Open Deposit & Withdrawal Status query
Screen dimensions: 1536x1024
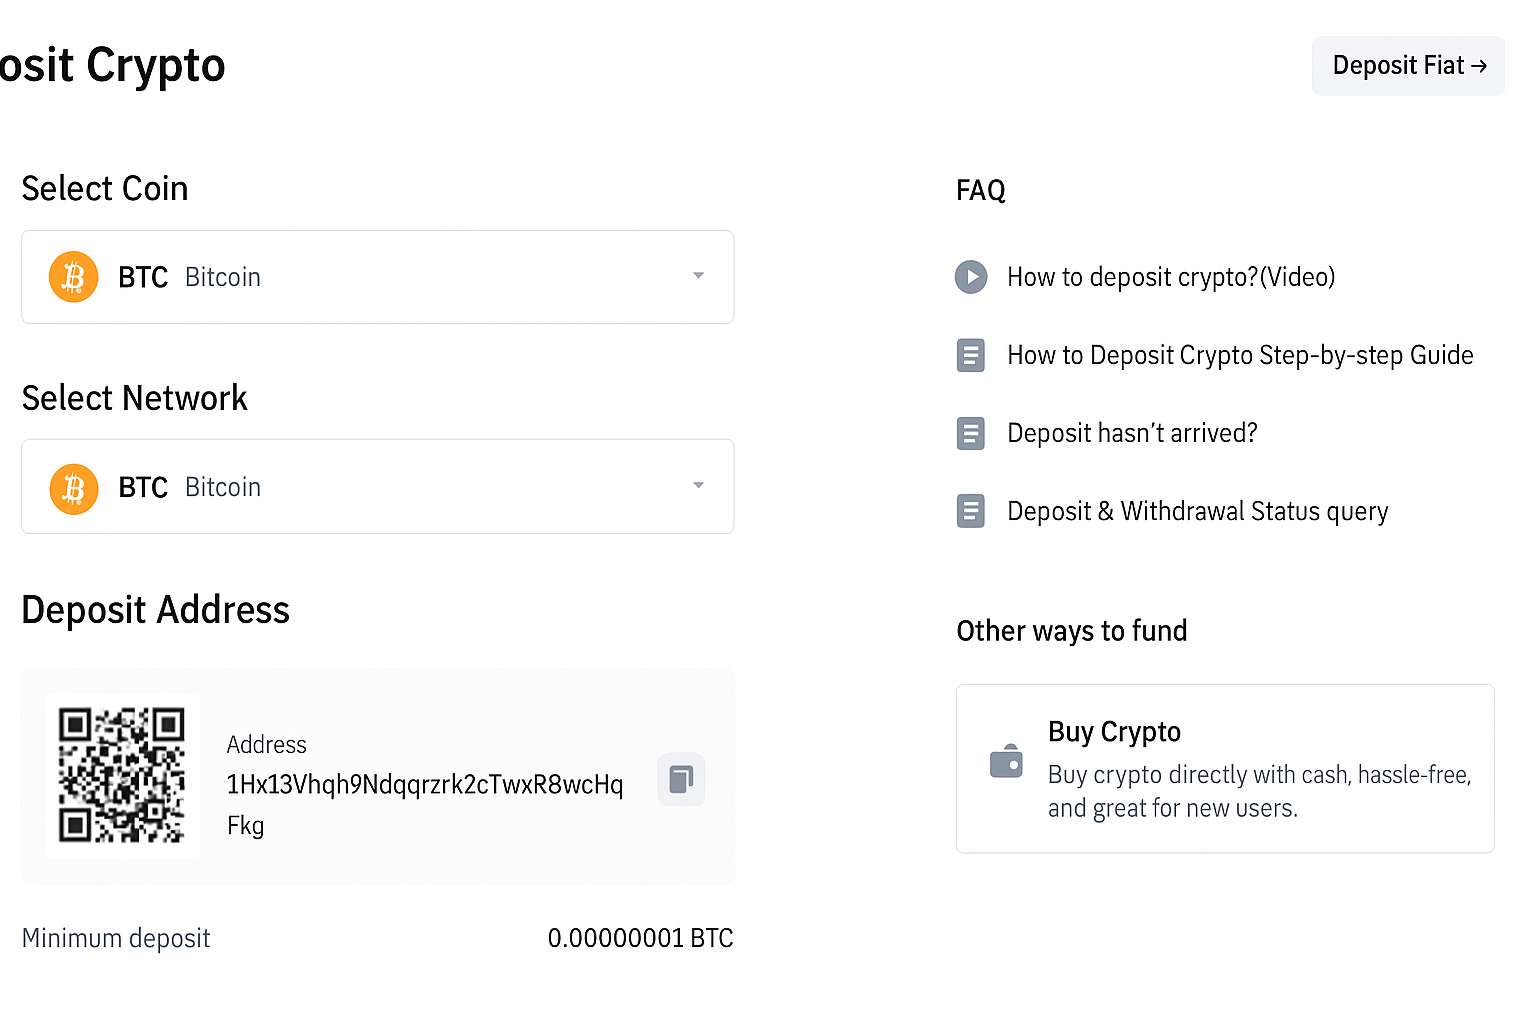coord(1197,511)
